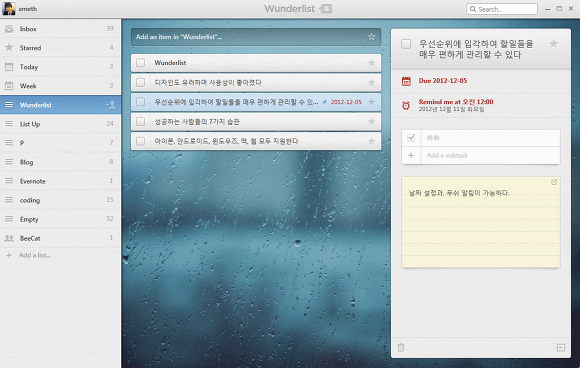Select the List Up list
580x368 pixels.
coord(60,124)
